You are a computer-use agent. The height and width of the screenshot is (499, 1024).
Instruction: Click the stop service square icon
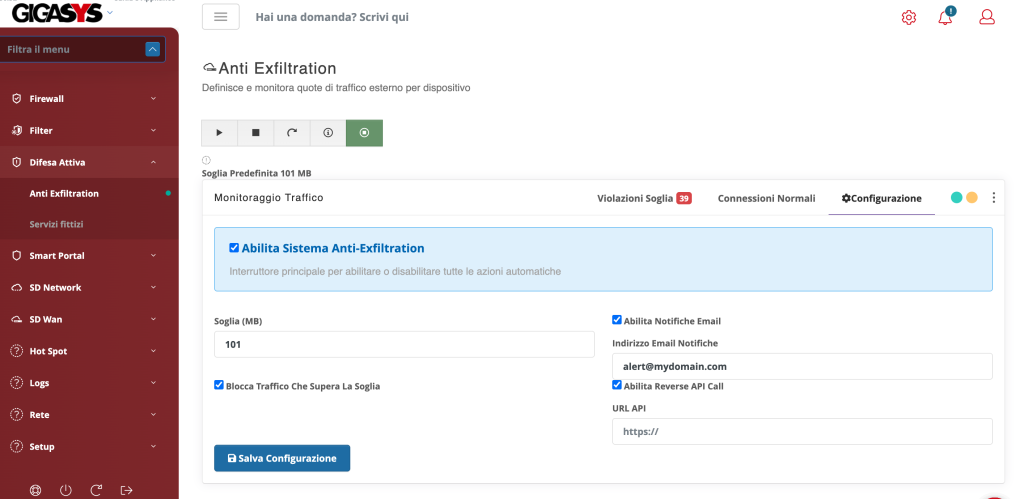[x=256, y=133]
